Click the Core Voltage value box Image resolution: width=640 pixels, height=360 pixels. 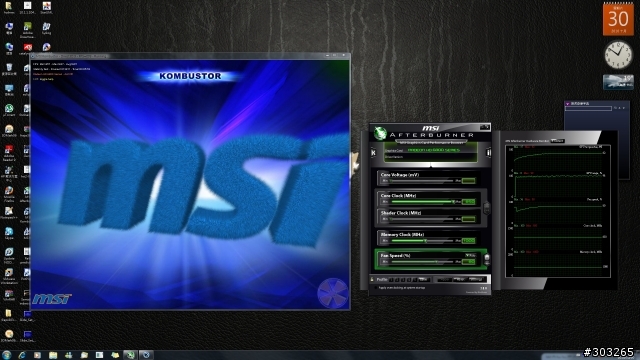[469, 180]
